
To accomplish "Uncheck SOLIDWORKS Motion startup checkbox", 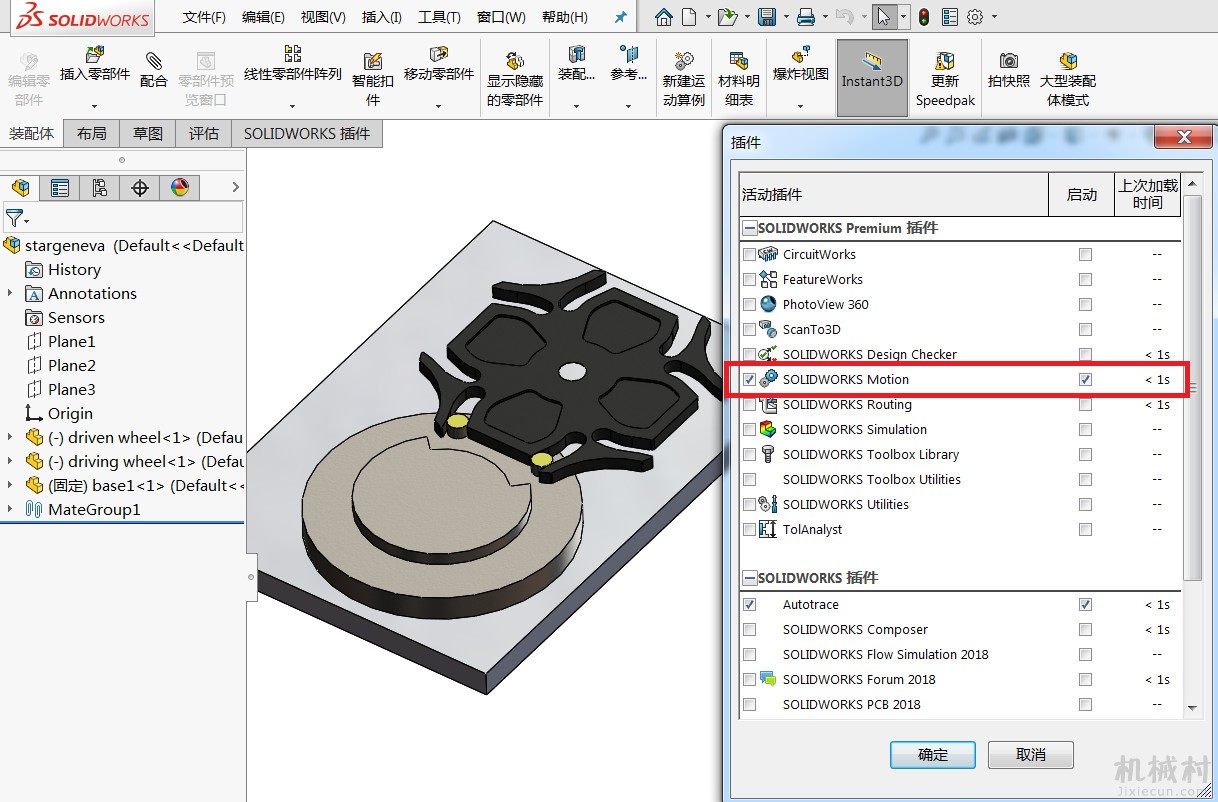I will coord(1085,379).
